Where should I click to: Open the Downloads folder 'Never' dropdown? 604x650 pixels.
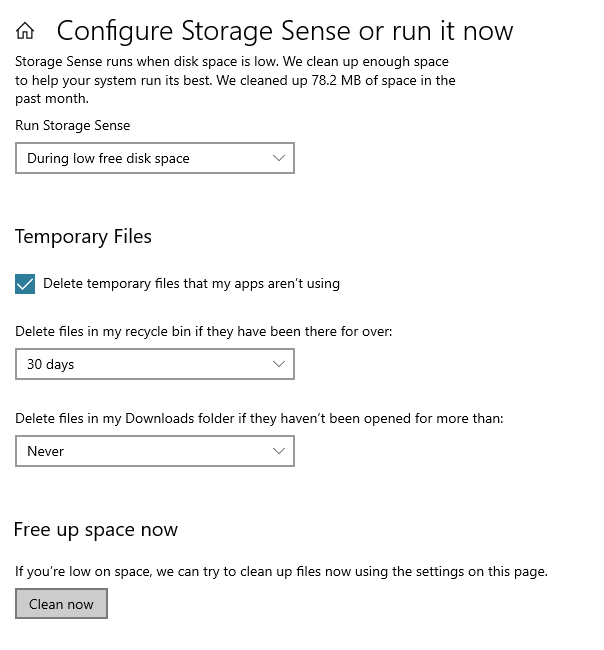pyautogui.click(x=155, y=451)
